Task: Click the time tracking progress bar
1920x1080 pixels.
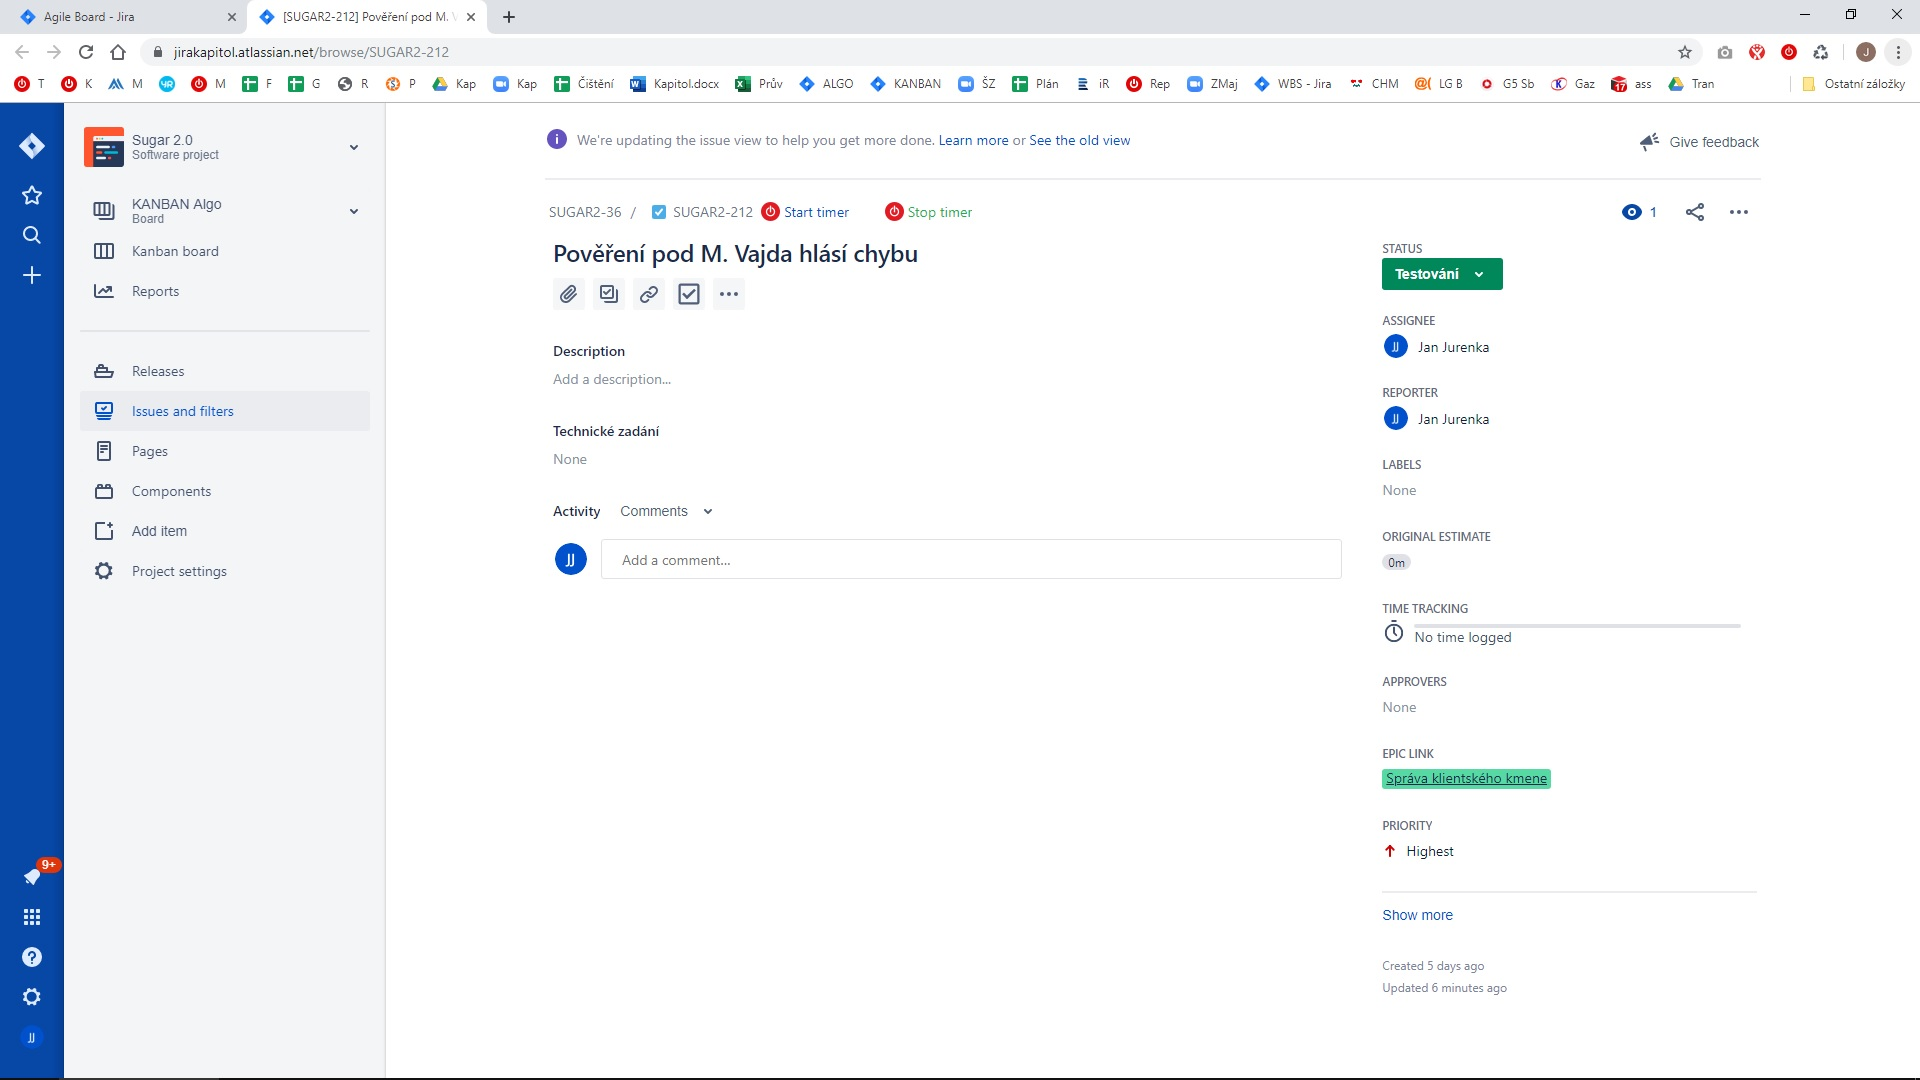Action: (x=1577, y=627)
